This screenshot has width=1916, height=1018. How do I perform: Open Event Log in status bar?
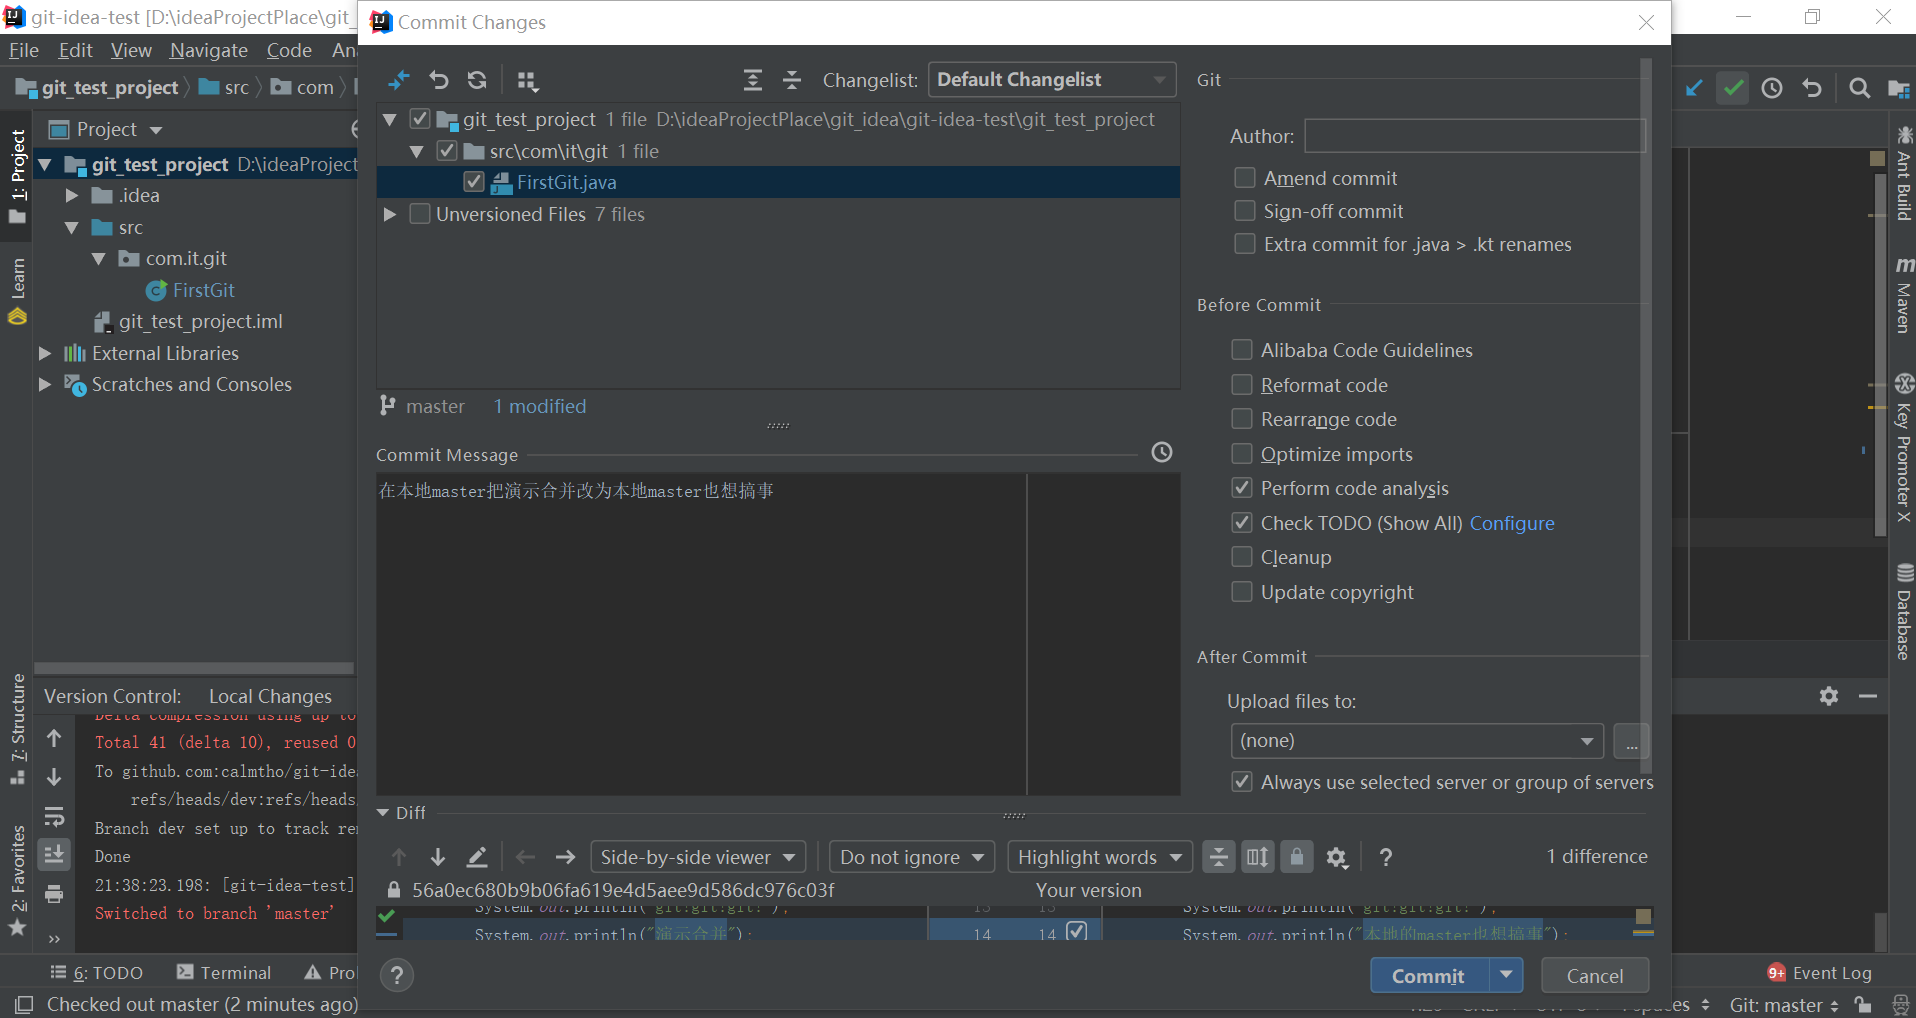pos(1820,973)
